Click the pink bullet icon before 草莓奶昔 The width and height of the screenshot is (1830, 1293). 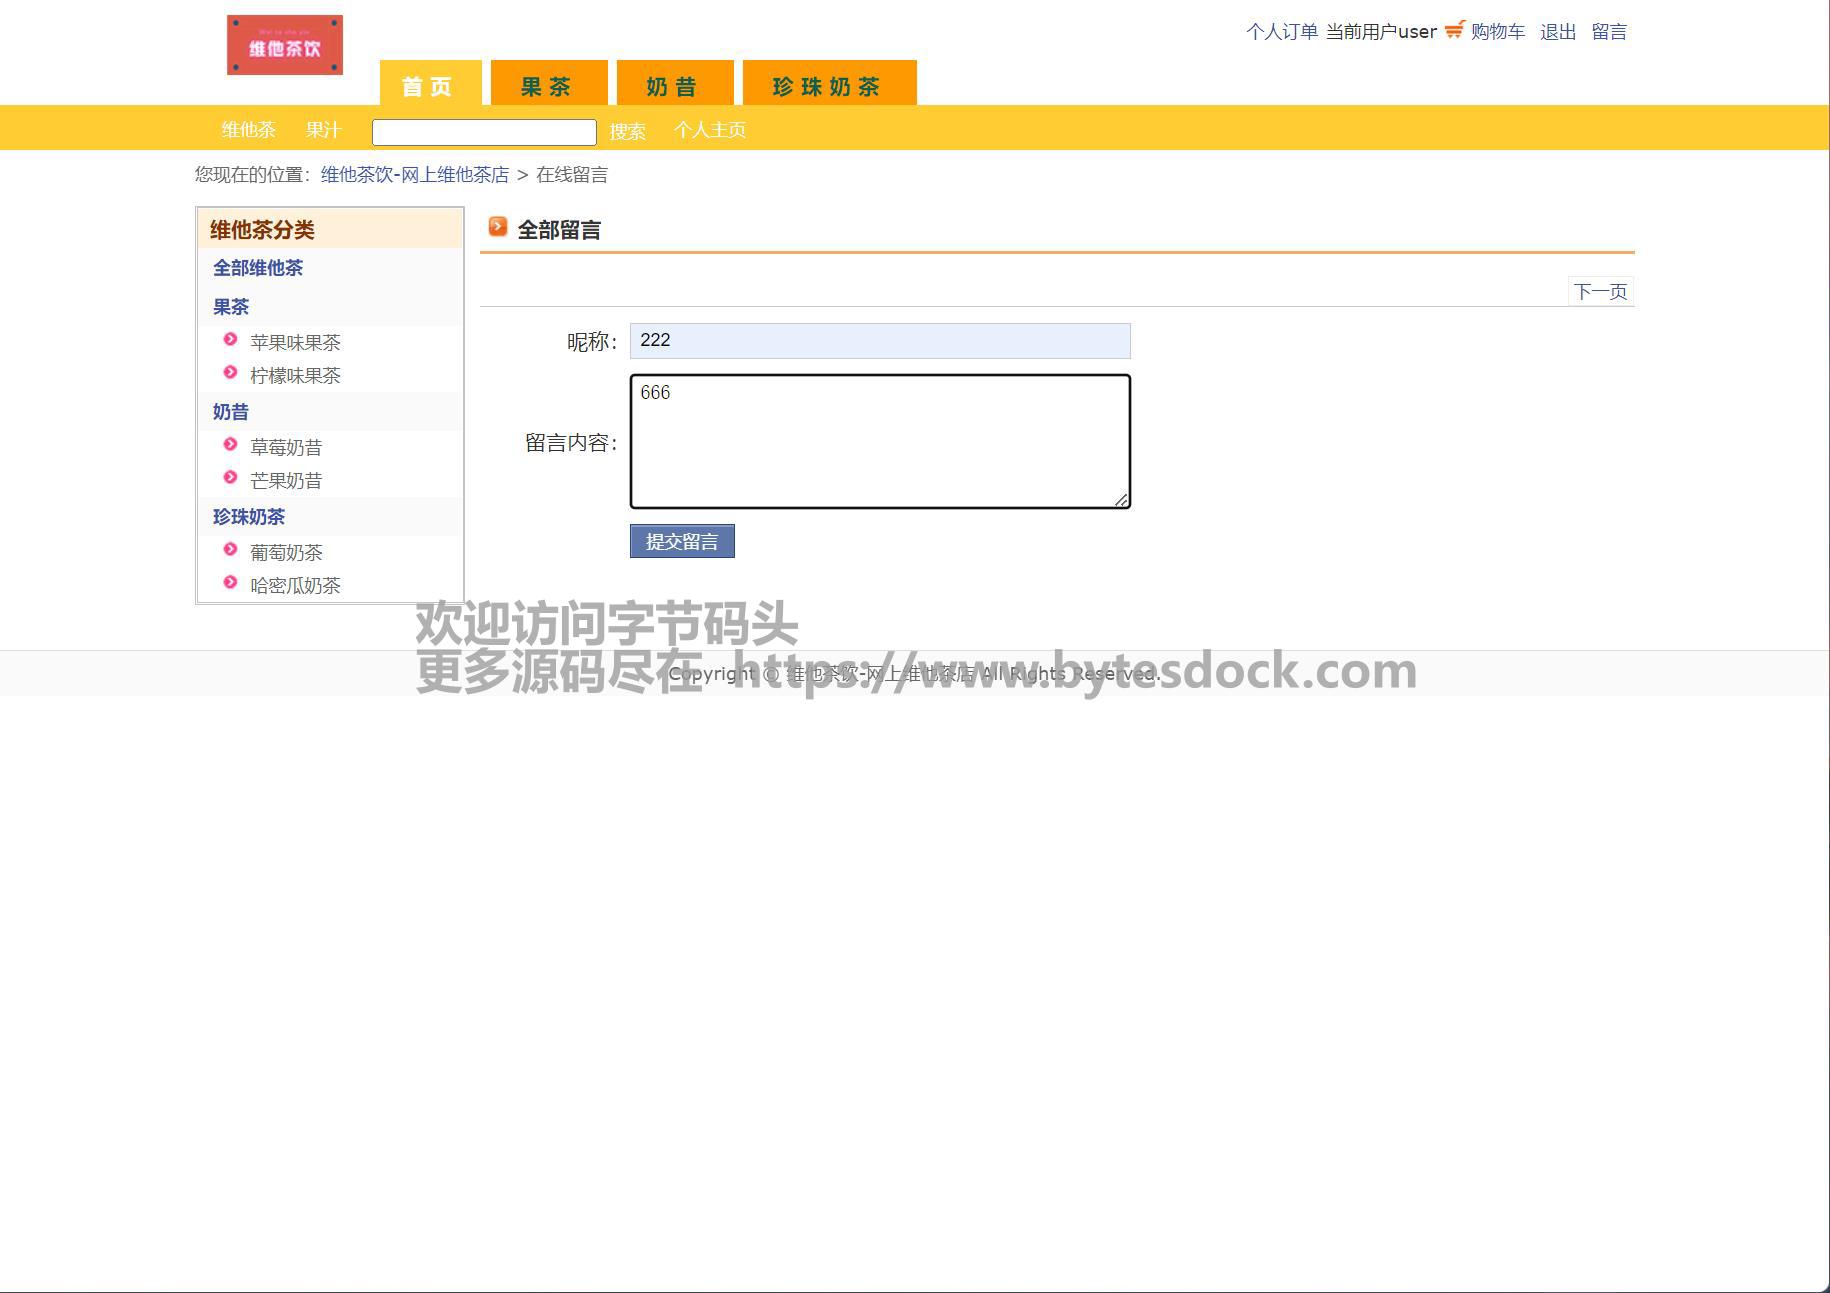click(x=230, y=445)
